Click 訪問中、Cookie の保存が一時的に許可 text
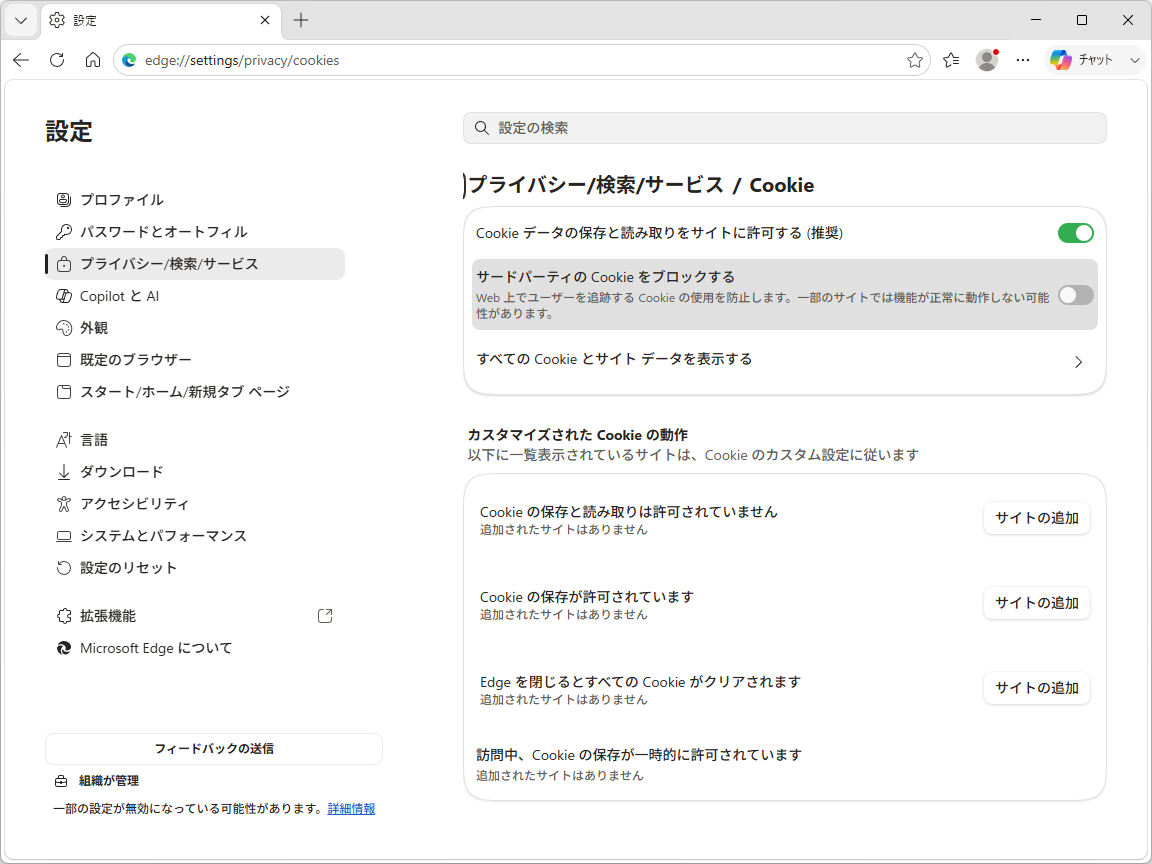 (x=639, y=755)
